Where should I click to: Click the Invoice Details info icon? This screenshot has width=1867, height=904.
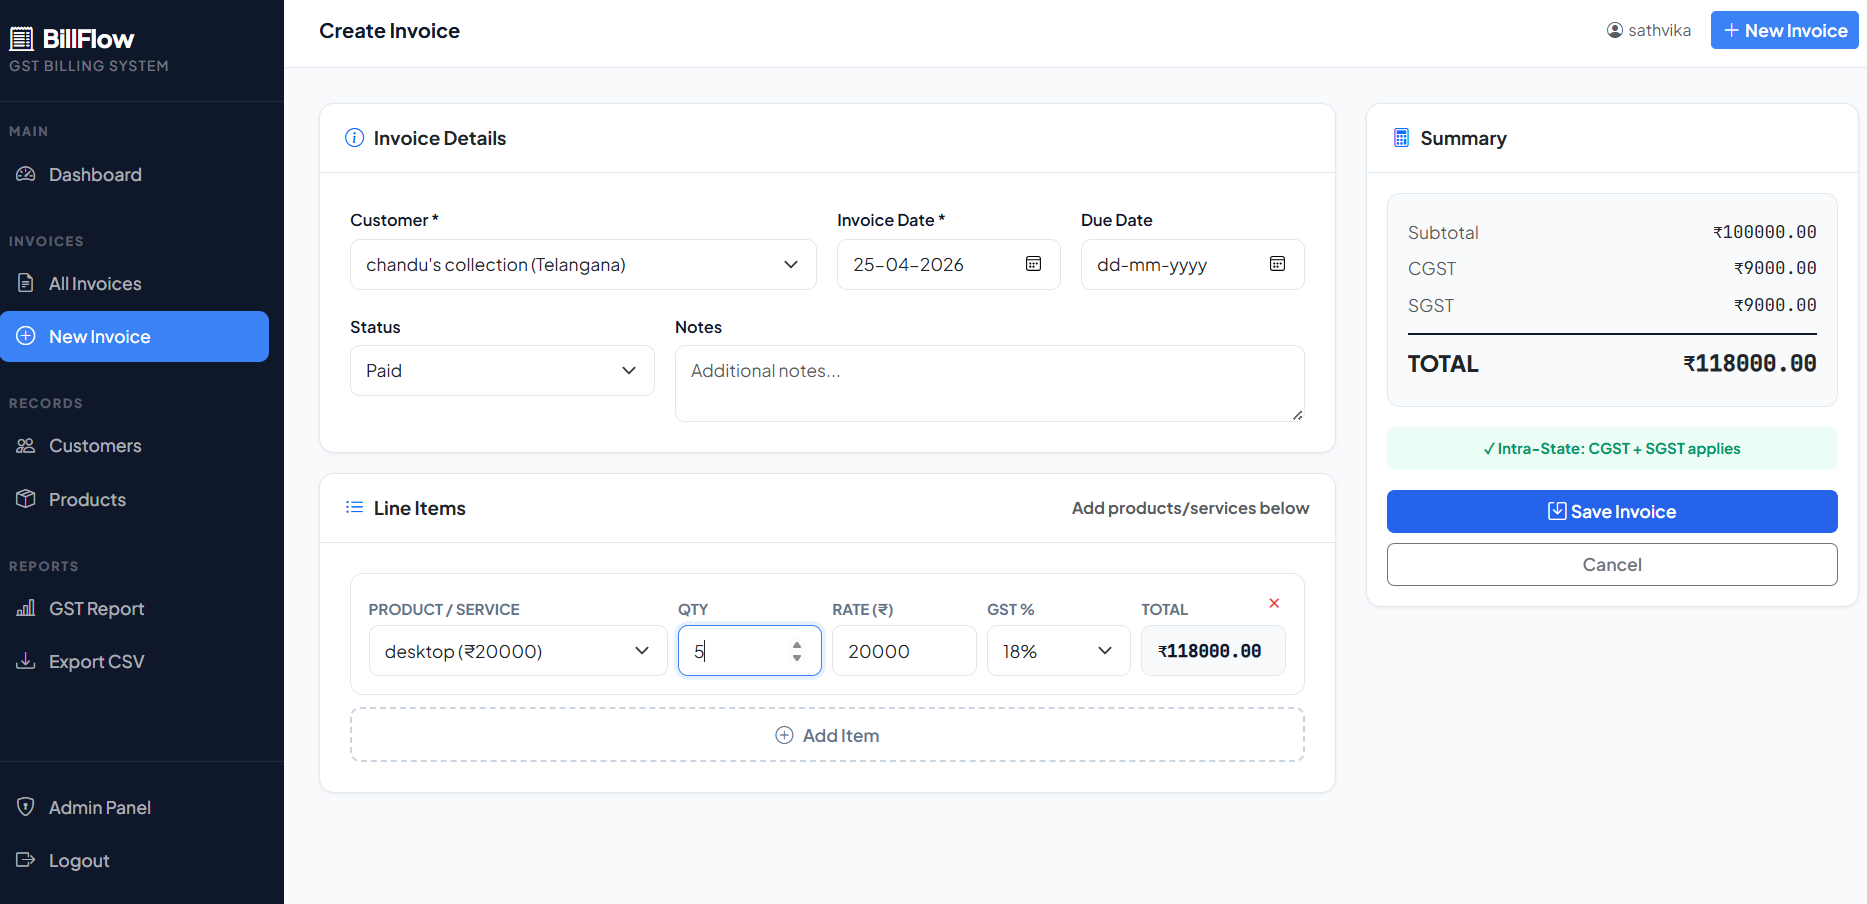click(354, 138)
